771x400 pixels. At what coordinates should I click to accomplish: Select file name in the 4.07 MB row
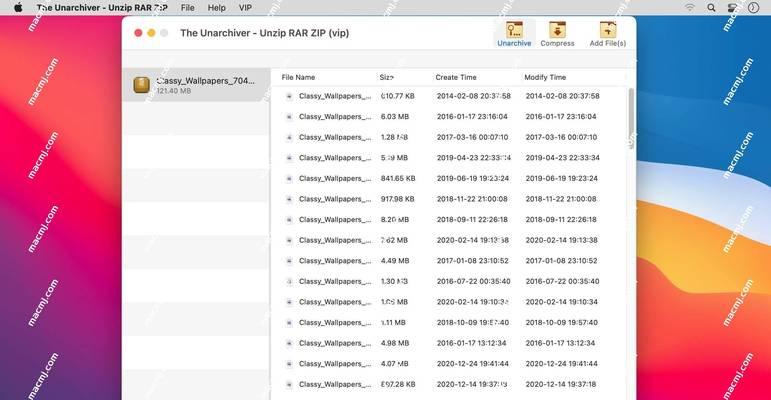[x=335, y=364]
